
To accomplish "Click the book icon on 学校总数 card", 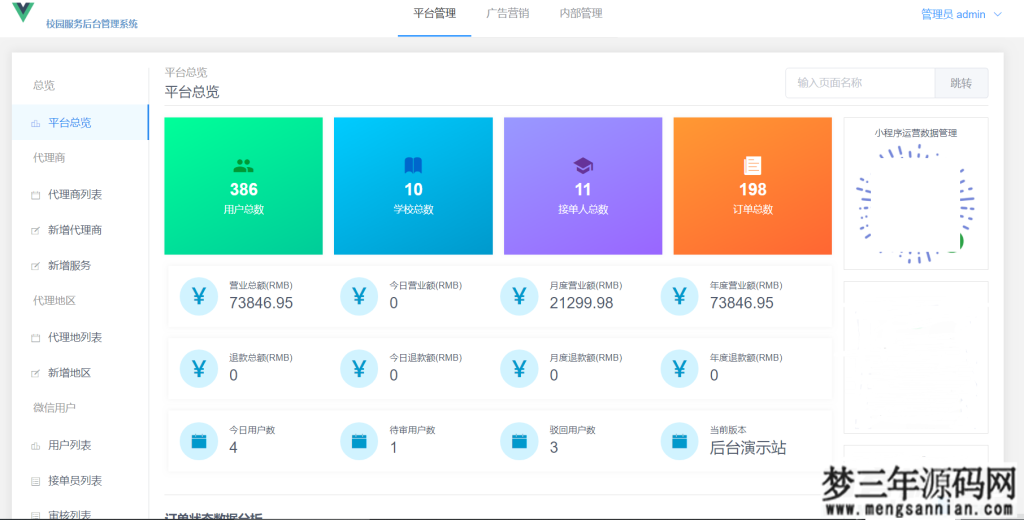I will click(413, 165).
